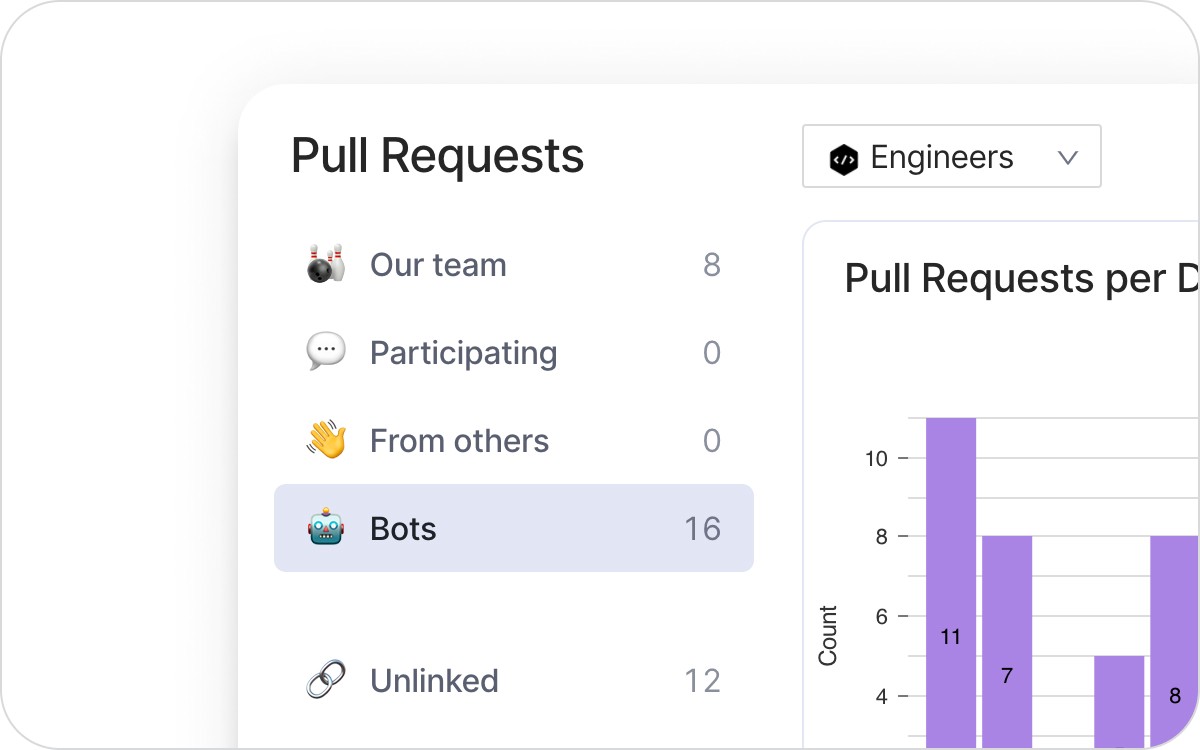Click the robot icon for Bots
Viewport: 1200px width, 750px height.
coord(326,529)
